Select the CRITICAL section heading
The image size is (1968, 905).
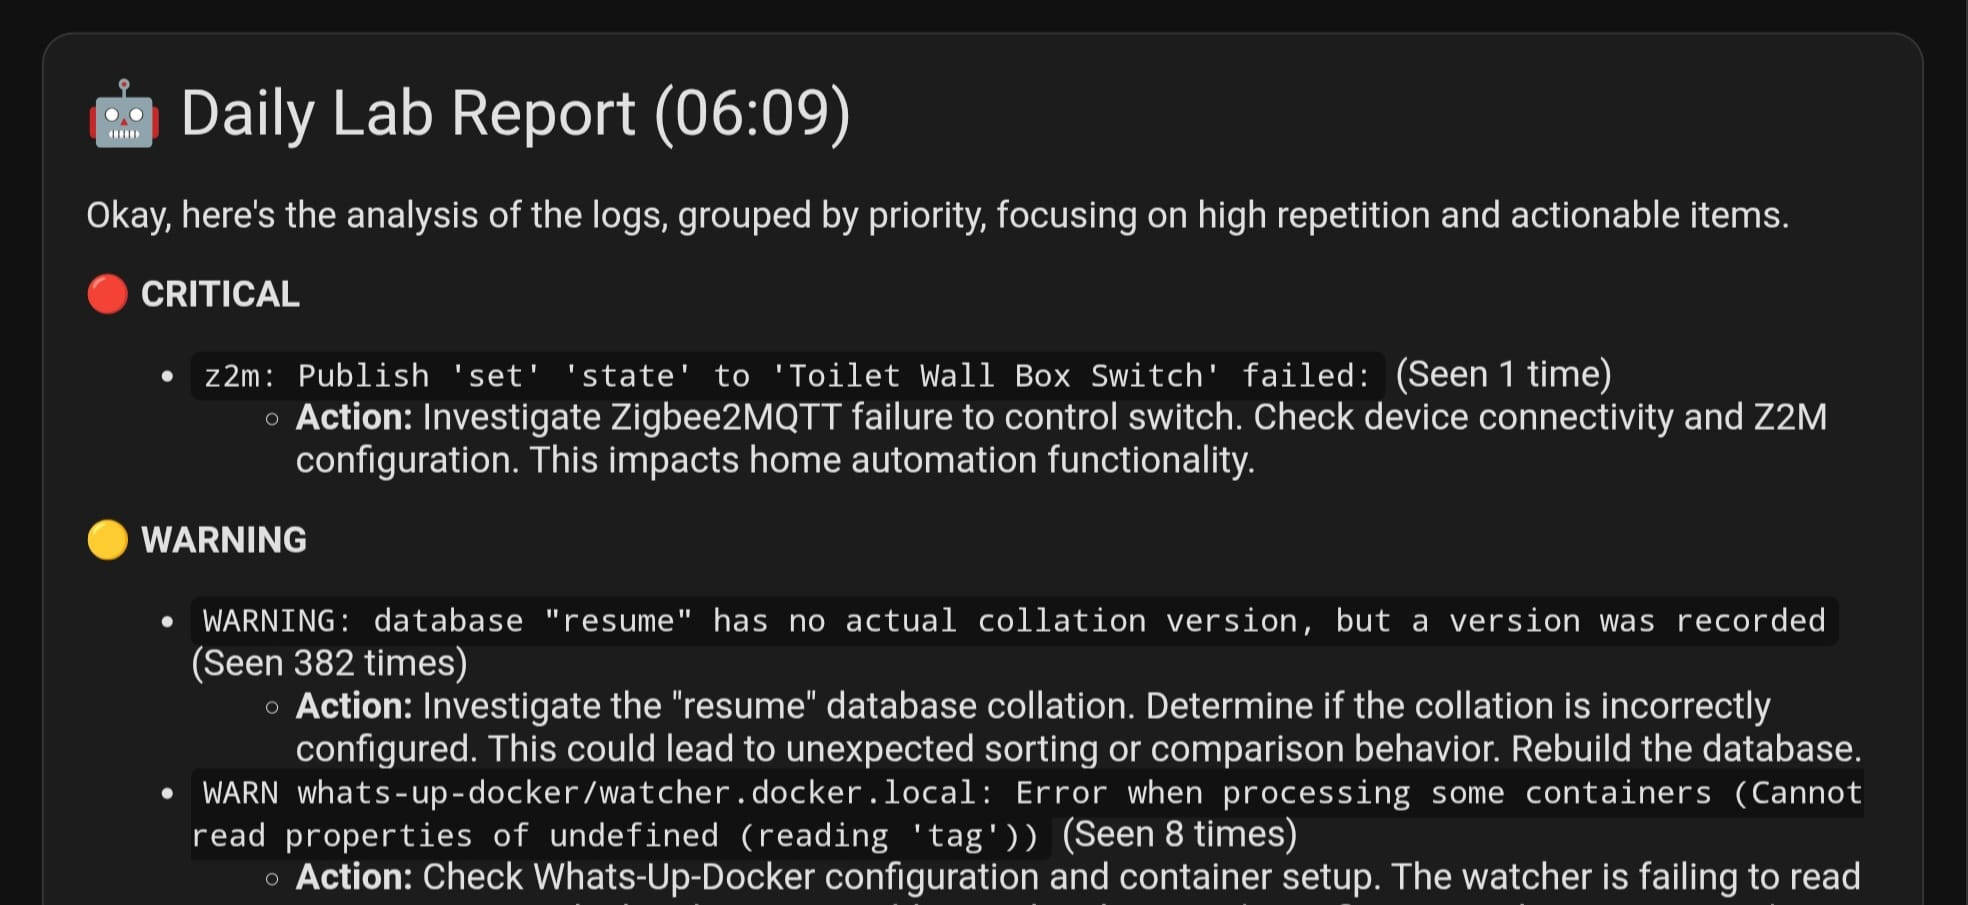(220, 294)
